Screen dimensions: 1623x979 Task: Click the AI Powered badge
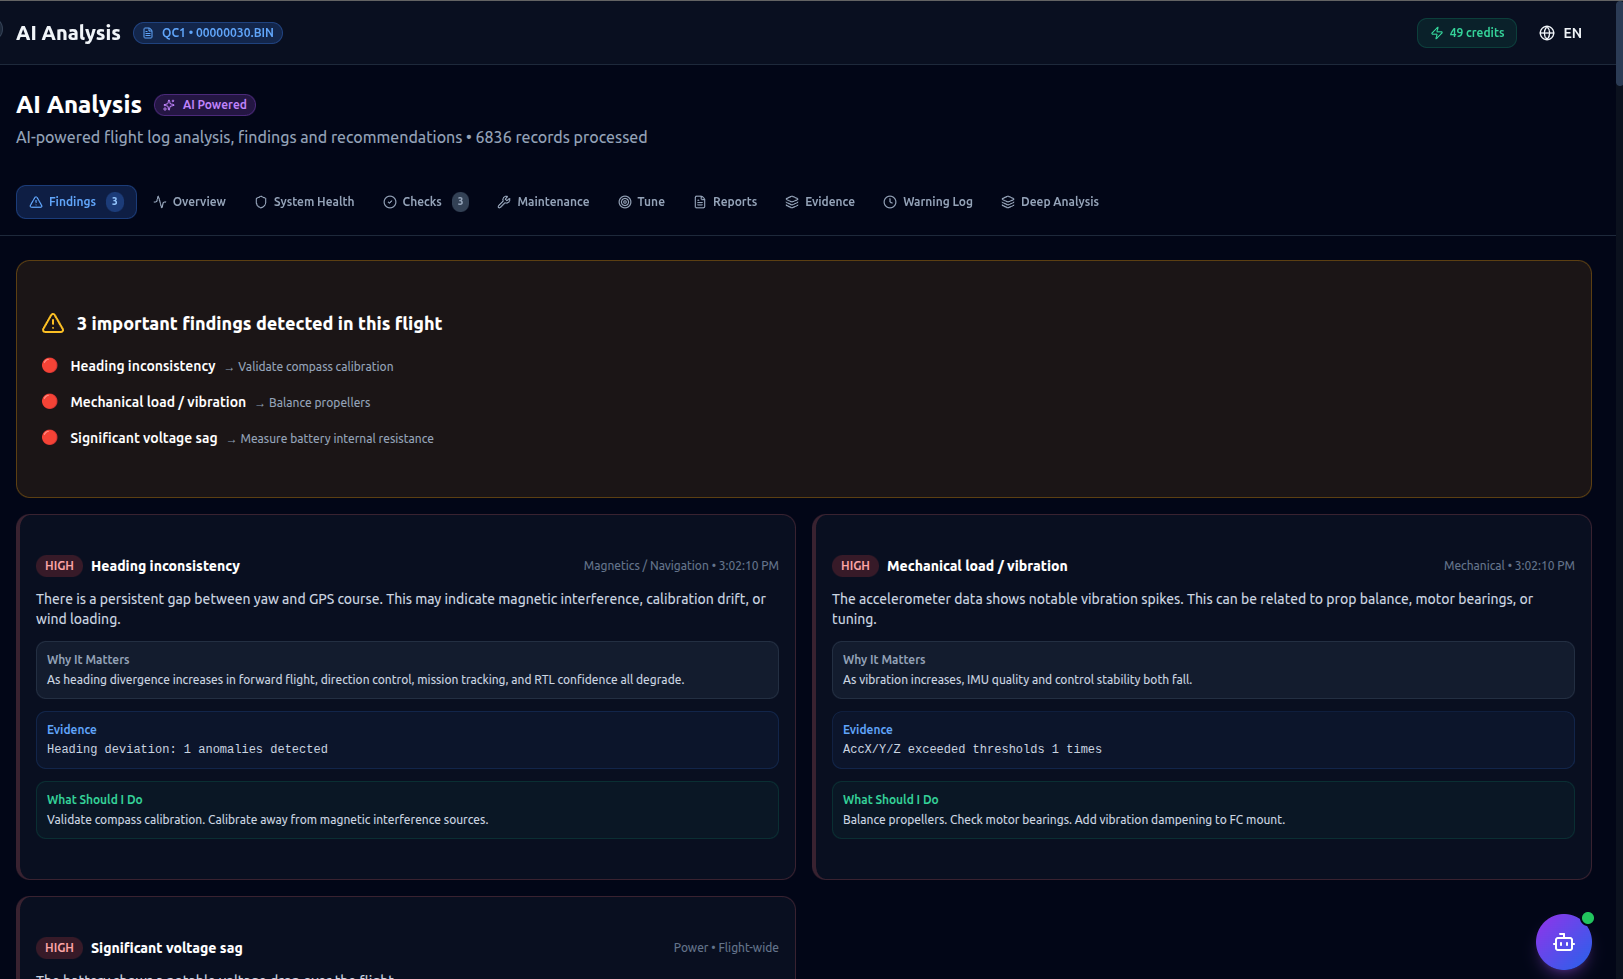205,105
